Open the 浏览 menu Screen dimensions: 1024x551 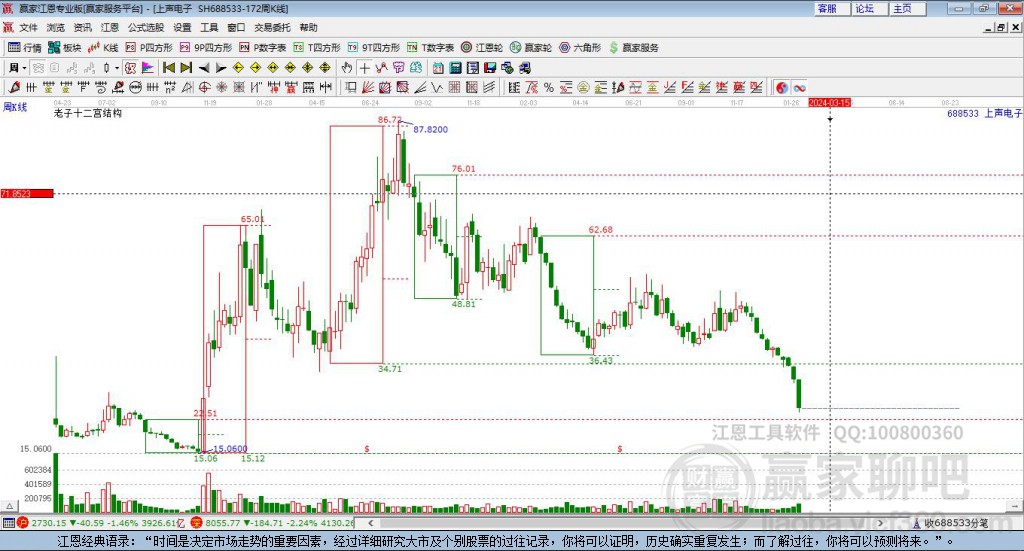tap(56, 27)
